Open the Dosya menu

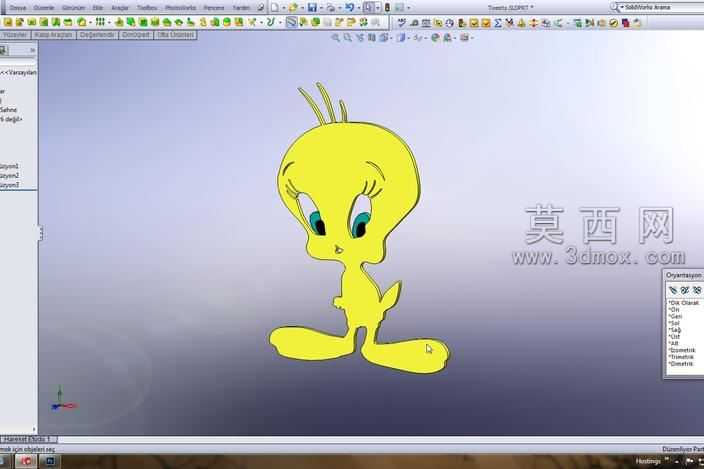[18, 8]
